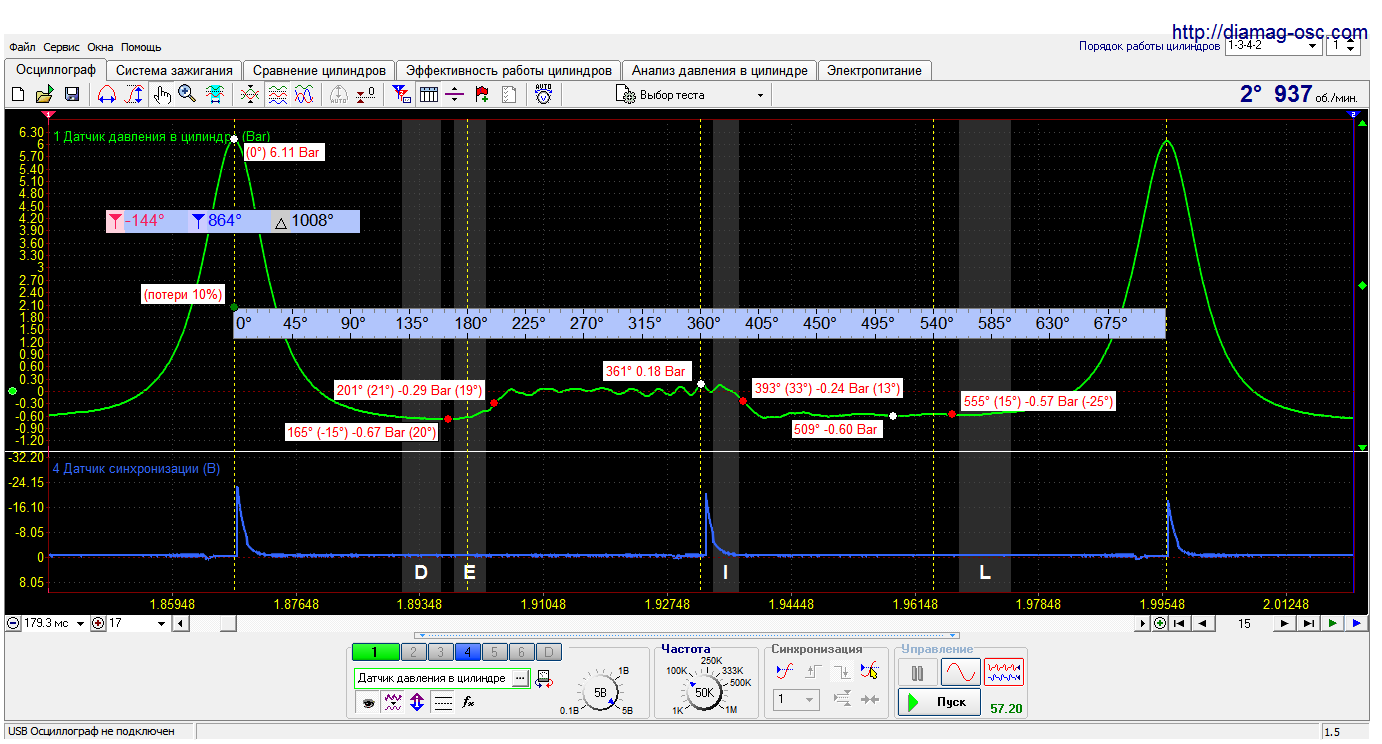
Task: Open the Помощь menu
Action: point(141,47)
